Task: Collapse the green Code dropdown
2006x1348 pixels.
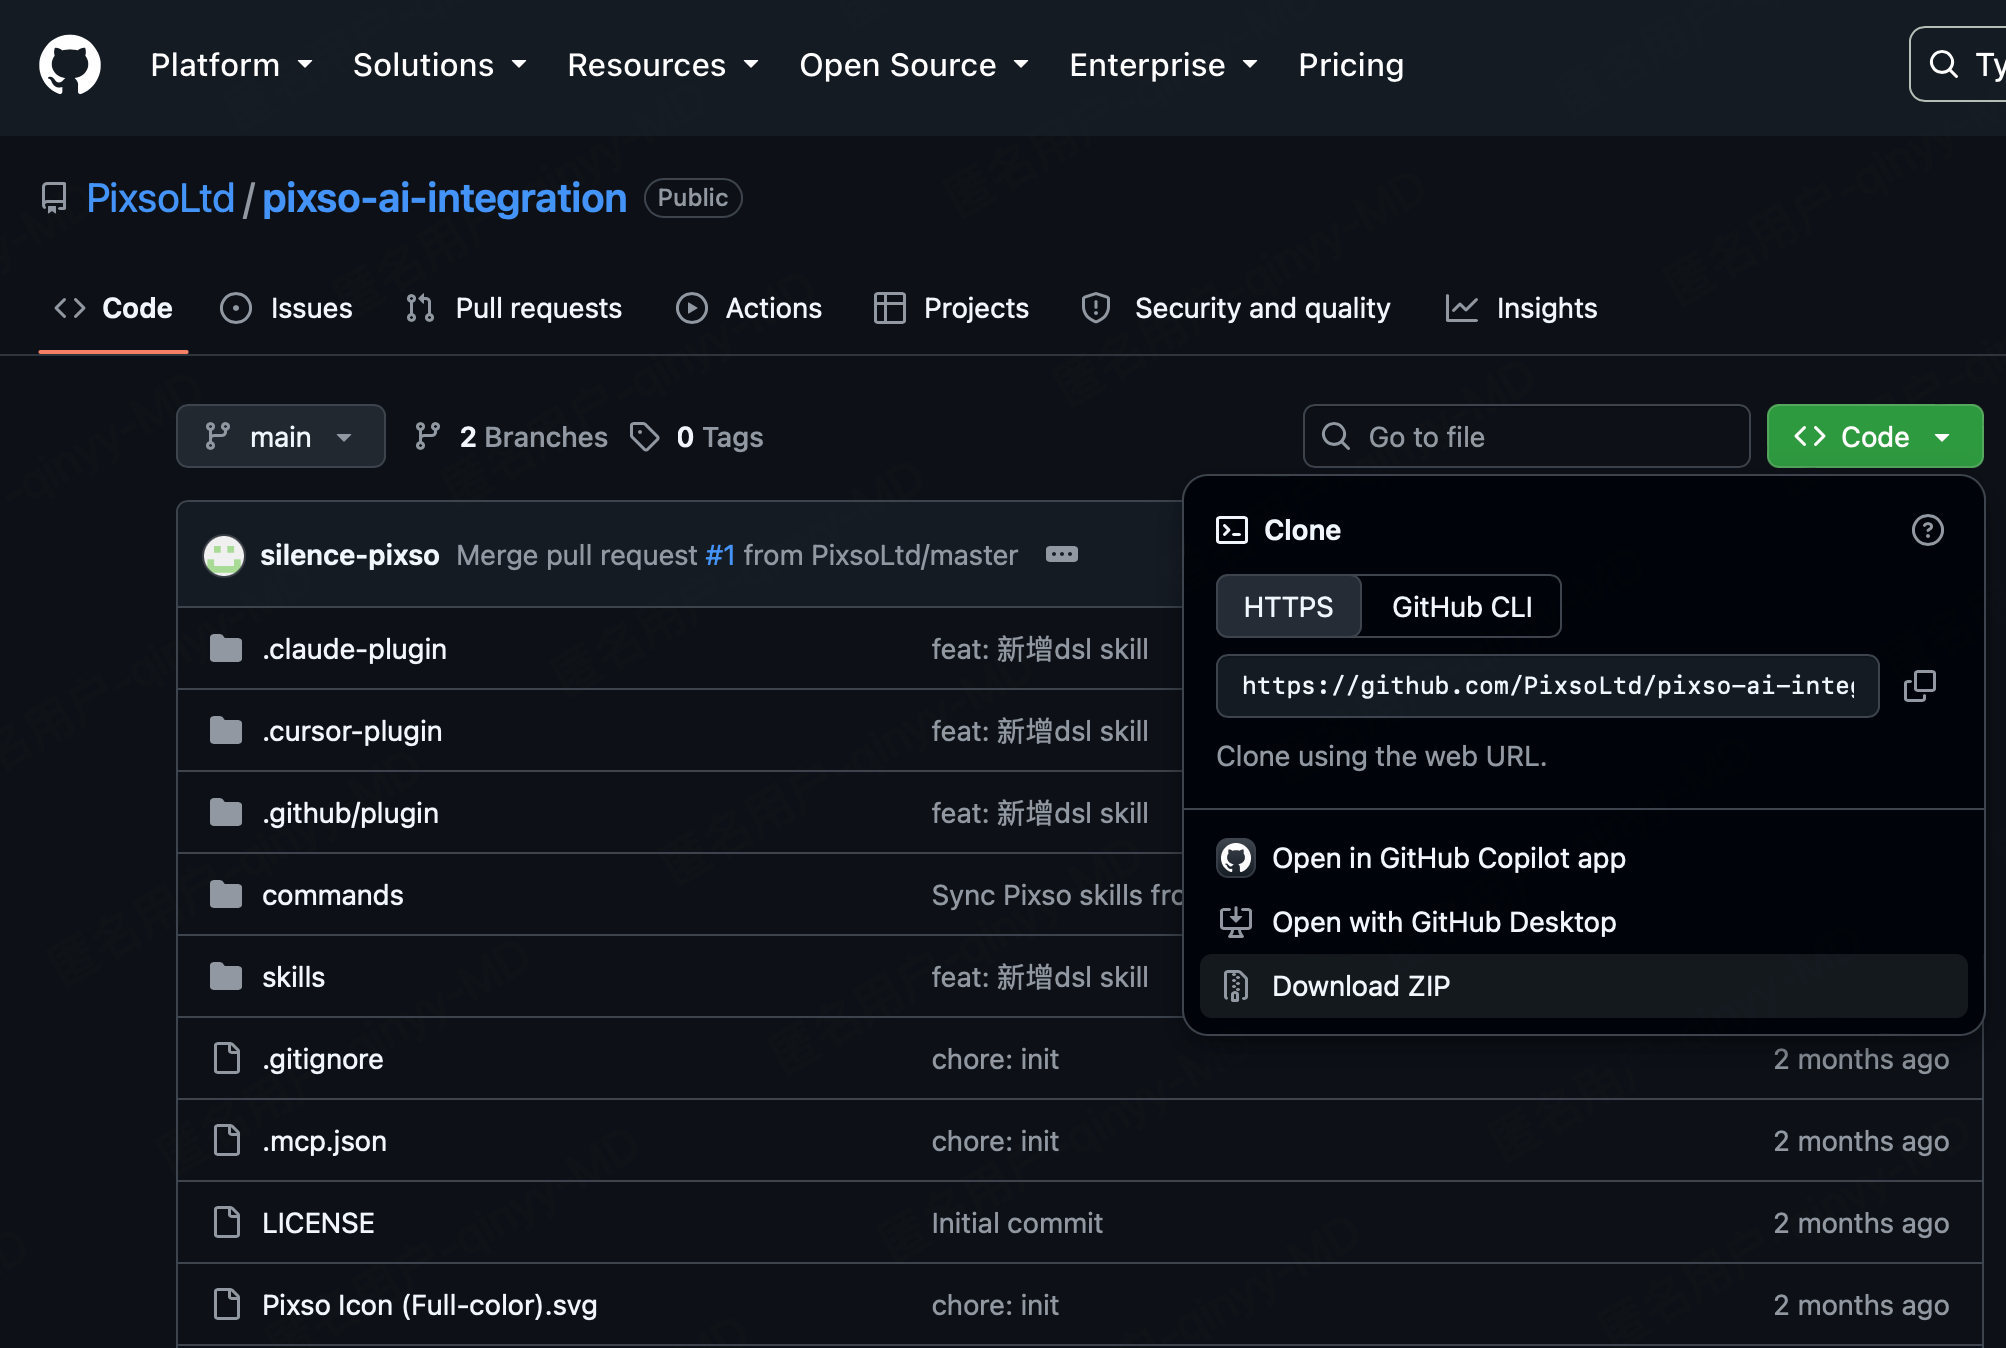Action: [x=1875, y=436]
